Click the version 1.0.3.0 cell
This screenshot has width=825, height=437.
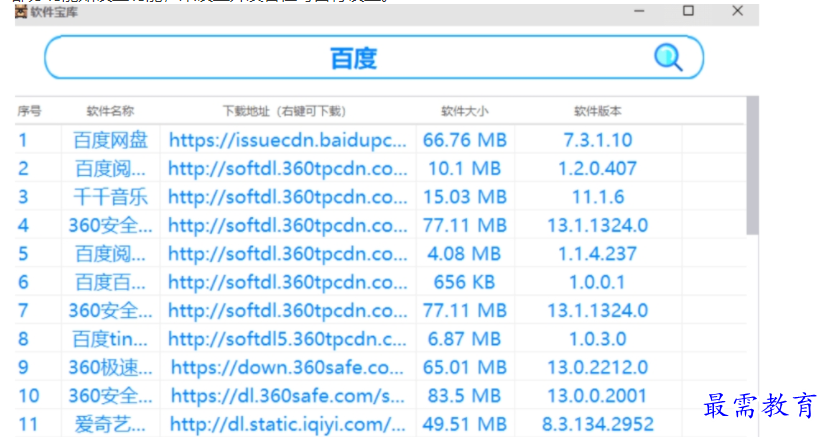coord(598,339)
